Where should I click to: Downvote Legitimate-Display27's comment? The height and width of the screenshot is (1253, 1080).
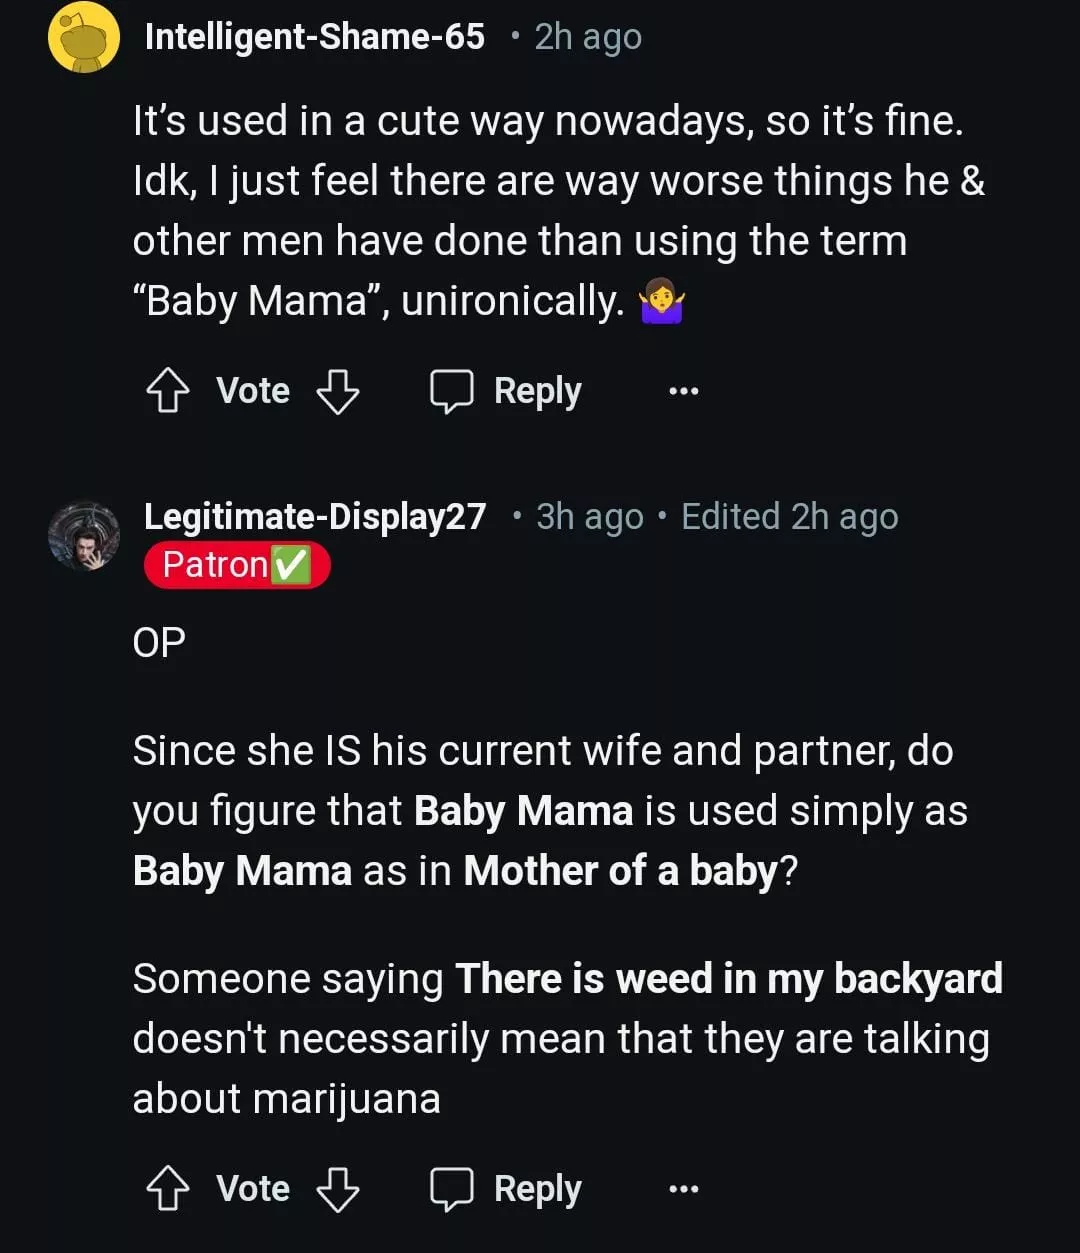pyautogui.click(x=337, y=1189)
